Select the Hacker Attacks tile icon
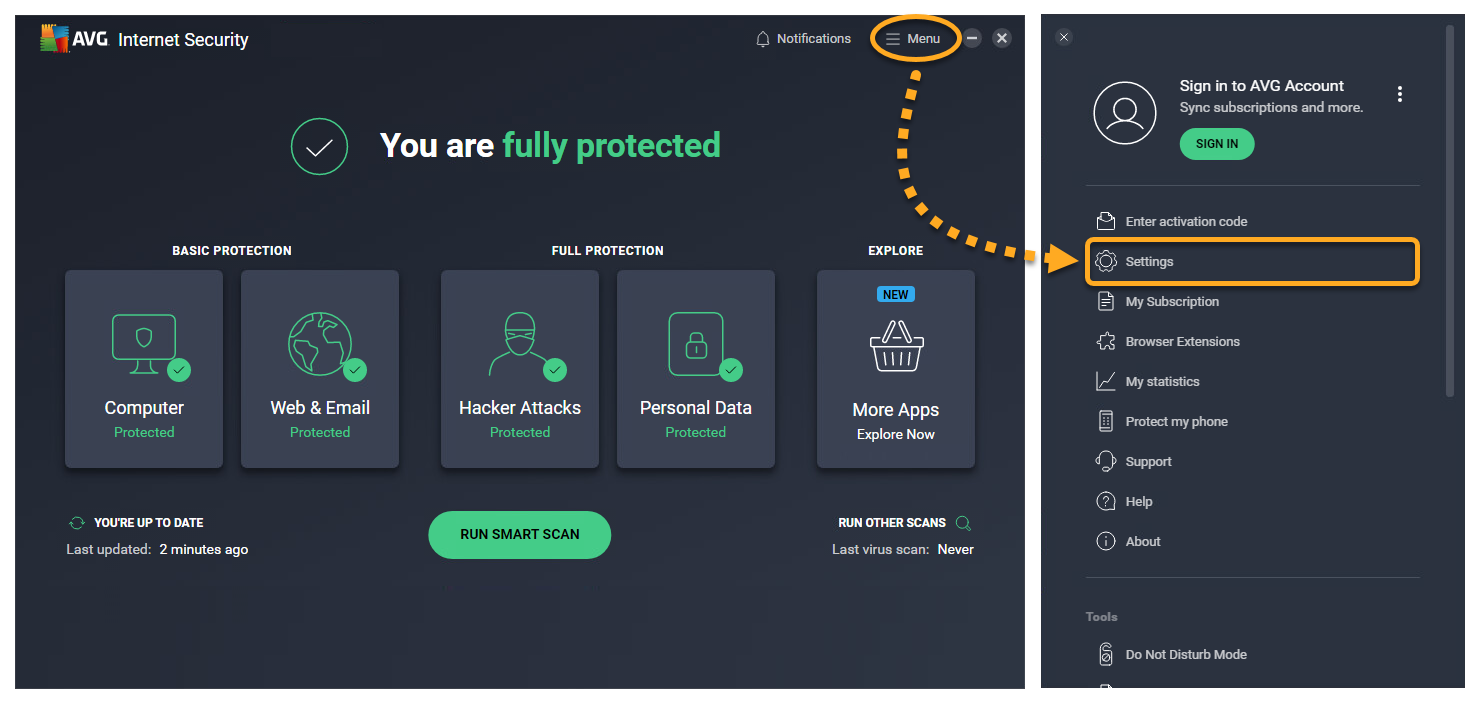1479x702 pixels. [x=519, y=345]
